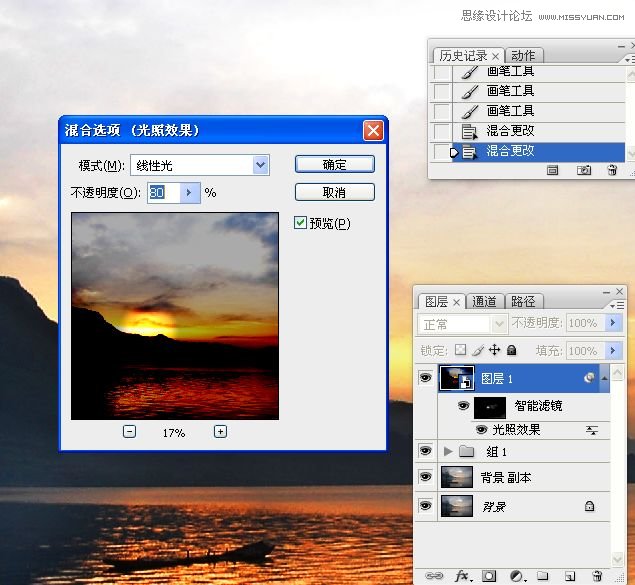Zoom out the dialog preview with minus button
This screenshot has height=585, width=635.
129,432
